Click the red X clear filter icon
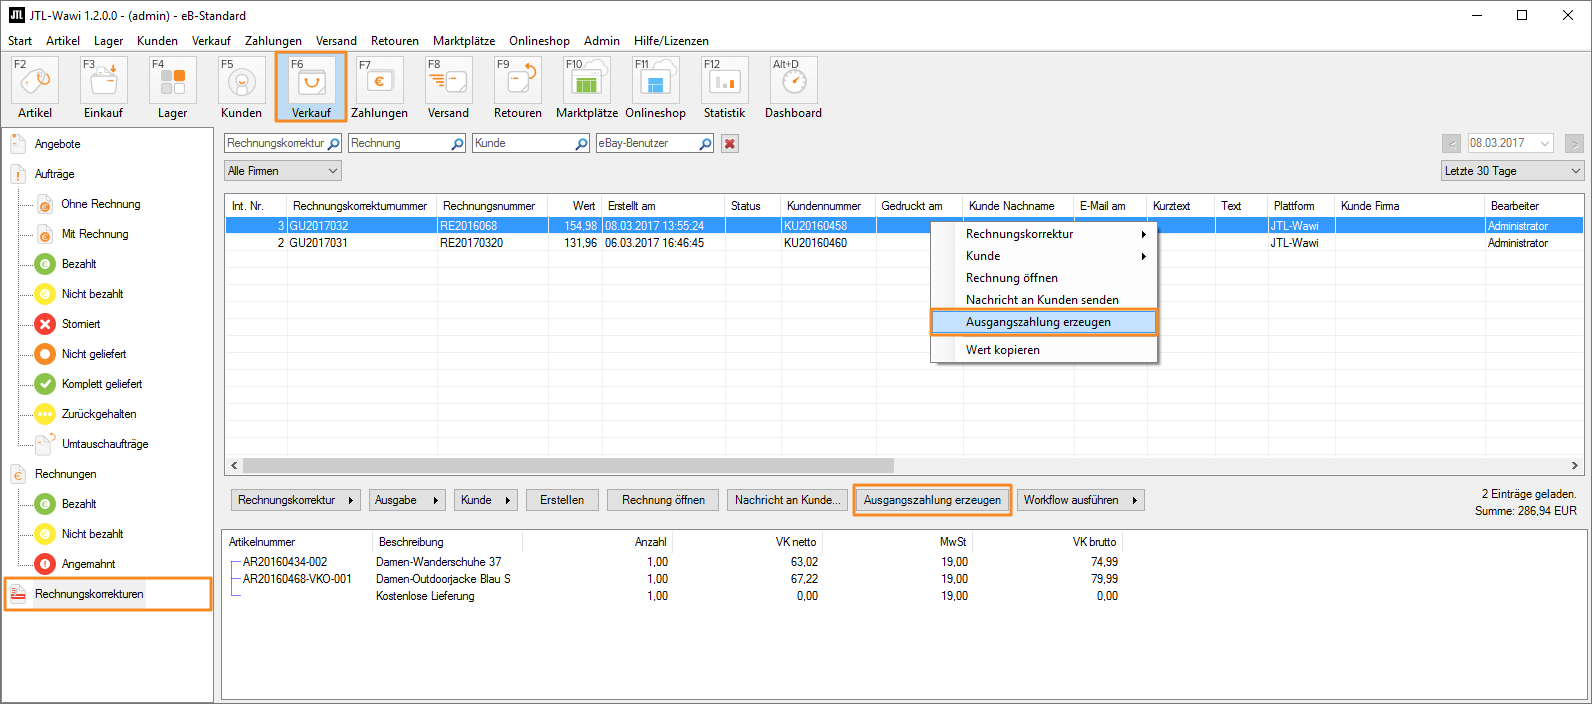Viewport: 1592px width, 704px height. click(730, 144)
